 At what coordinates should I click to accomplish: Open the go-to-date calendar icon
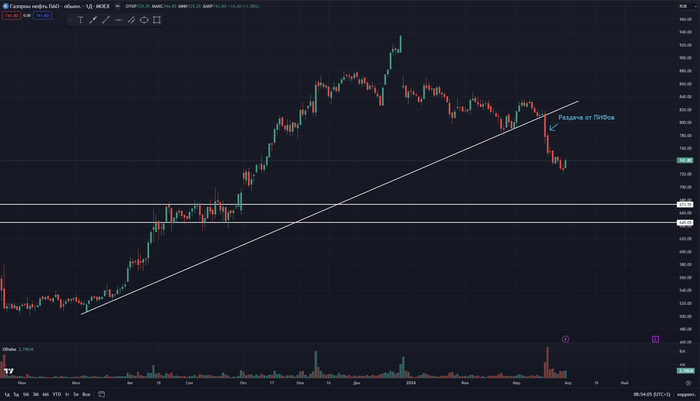(101, 394)
